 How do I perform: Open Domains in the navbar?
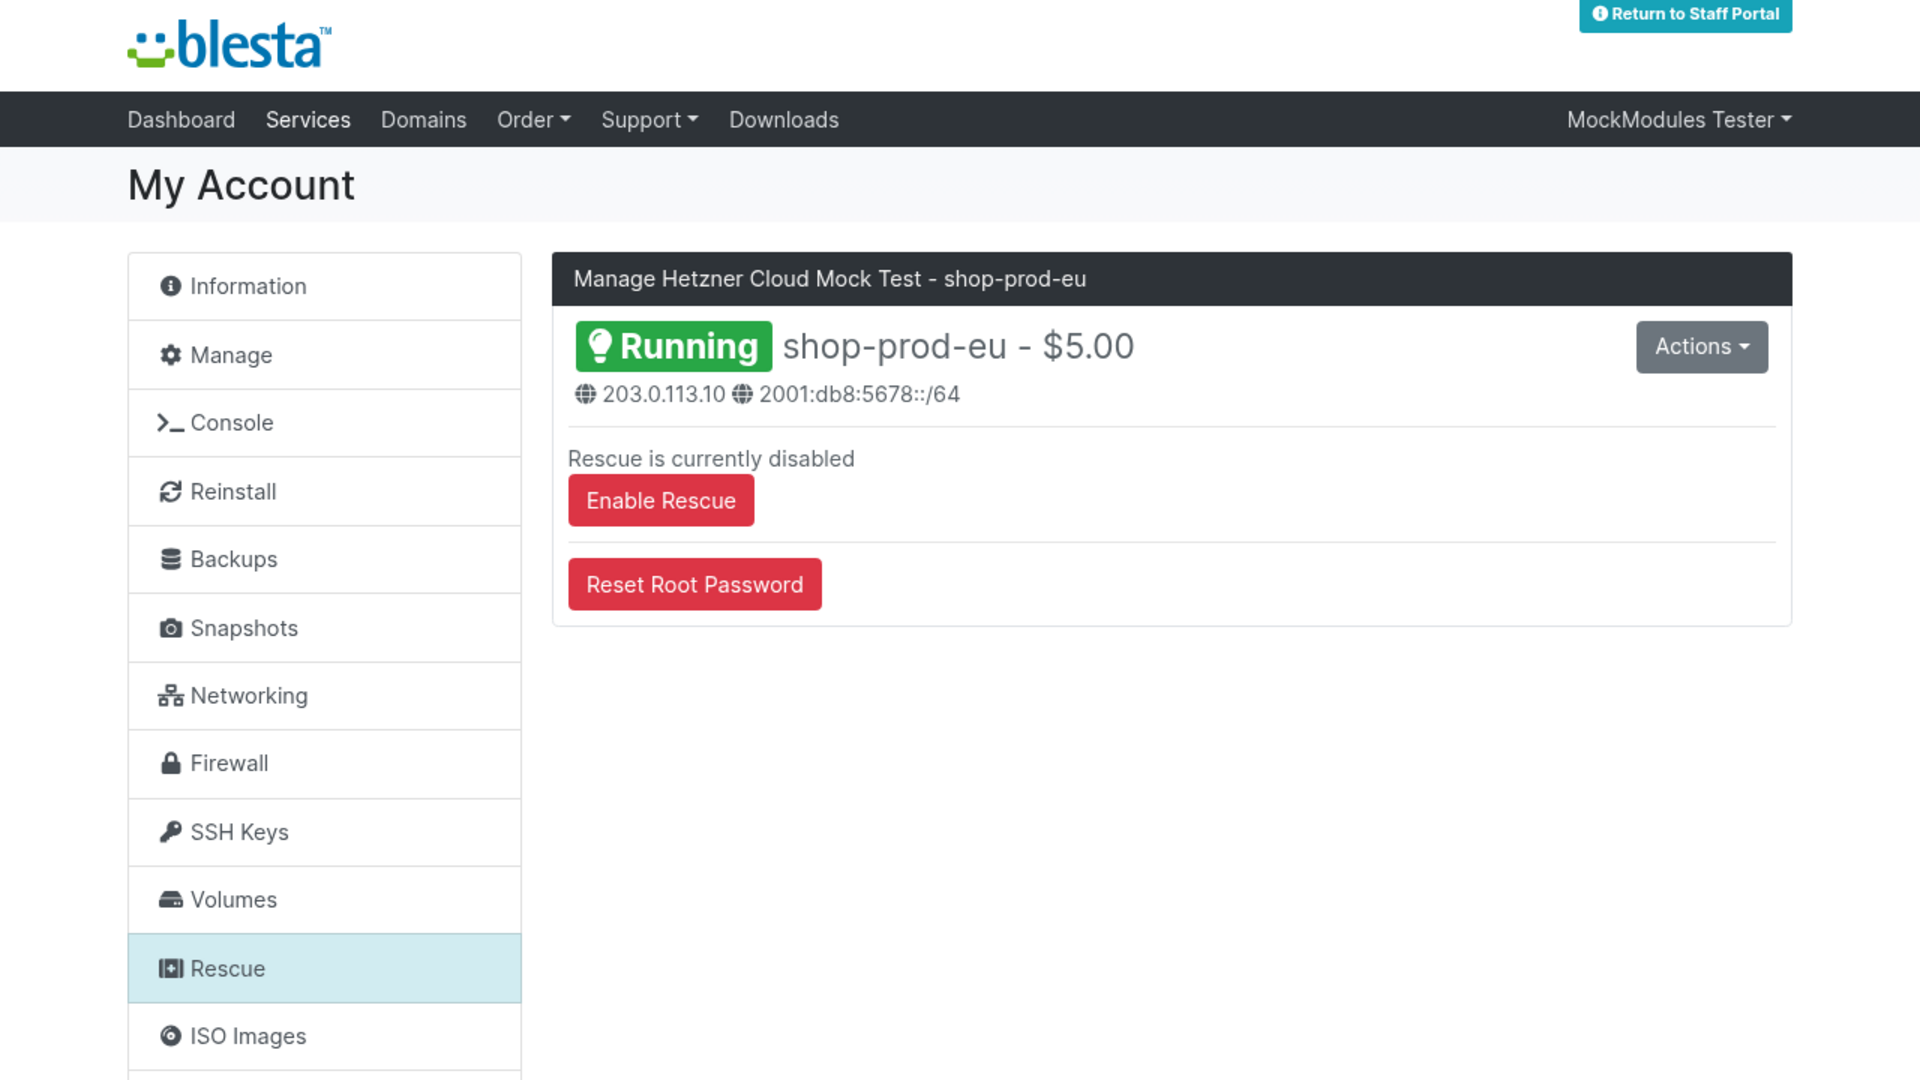point(424,120)
